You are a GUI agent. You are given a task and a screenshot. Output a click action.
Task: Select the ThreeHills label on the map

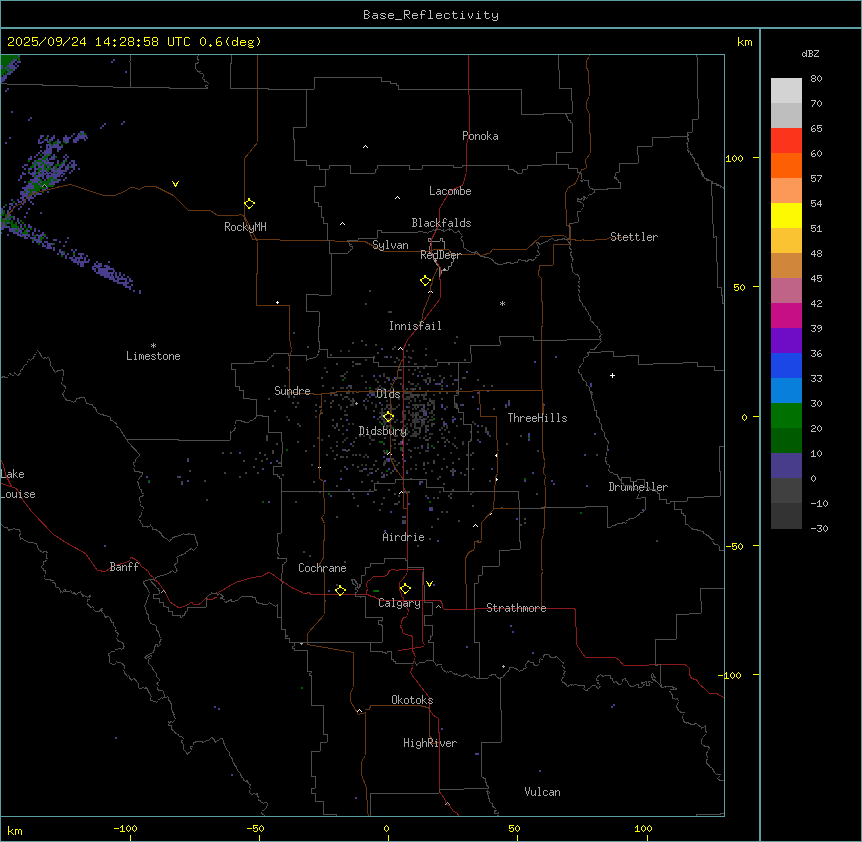tap(537, 418)
